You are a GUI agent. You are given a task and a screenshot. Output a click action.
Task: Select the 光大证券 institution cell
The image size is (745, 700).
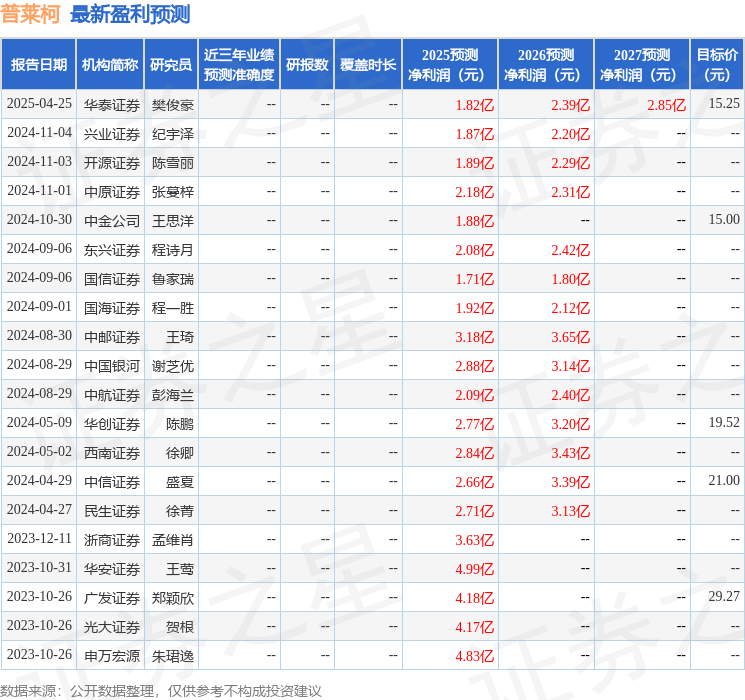click(x=112, y=627)
